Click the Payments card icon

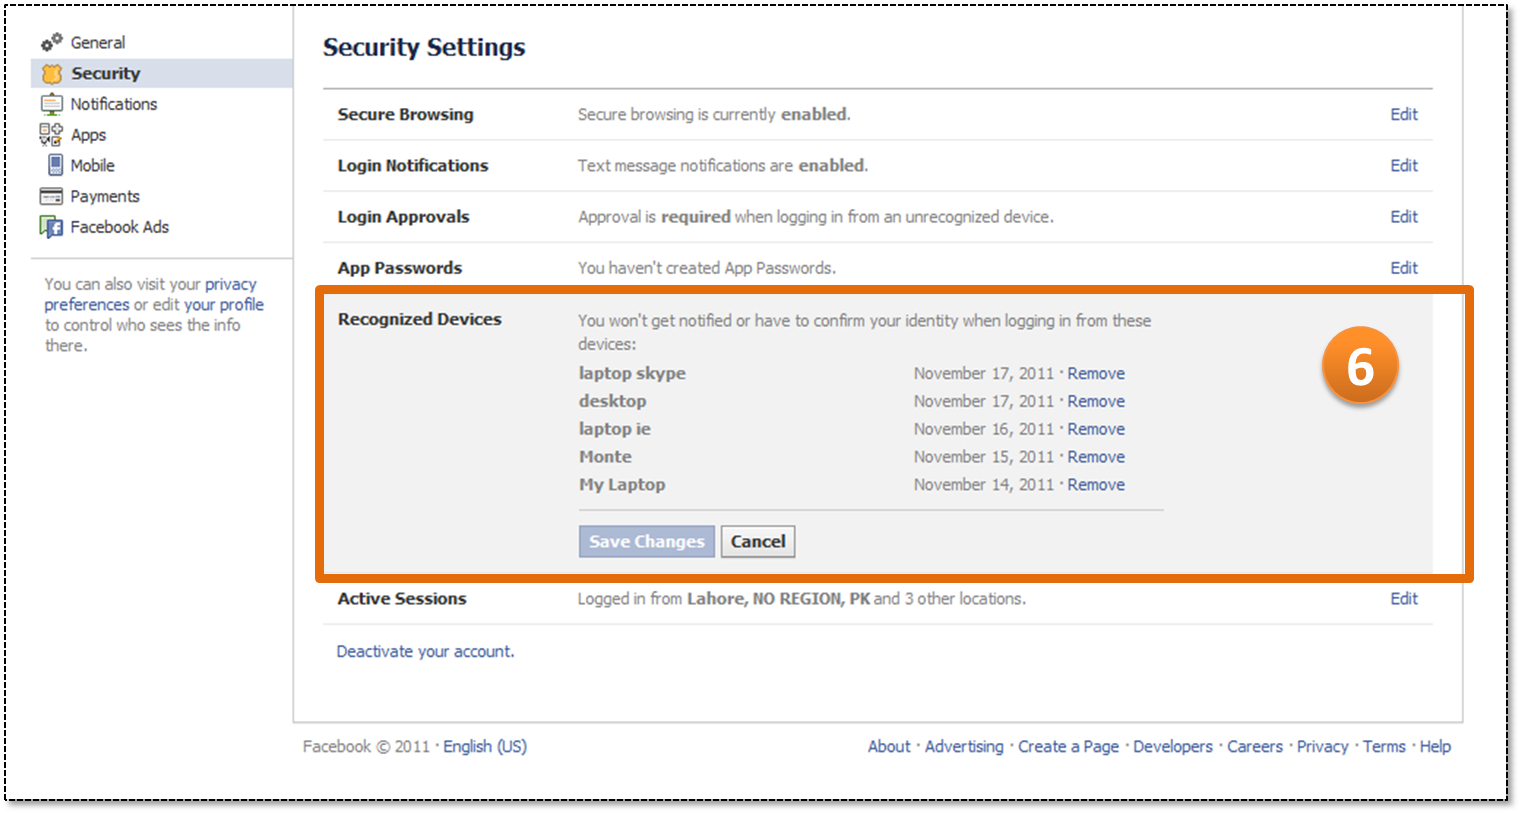[x=51, y=196]
